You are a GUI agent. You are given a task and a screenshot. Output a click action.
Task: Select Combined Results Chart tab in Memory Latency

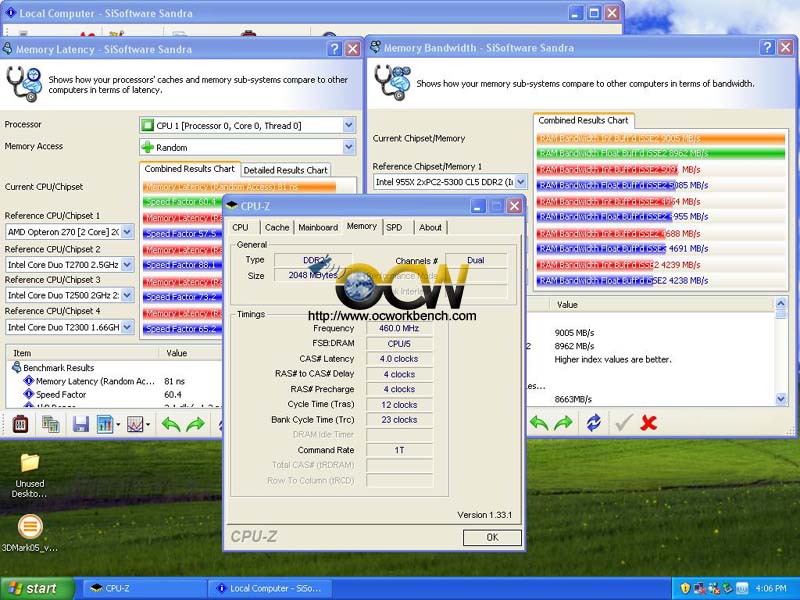[x=189, y=168]
